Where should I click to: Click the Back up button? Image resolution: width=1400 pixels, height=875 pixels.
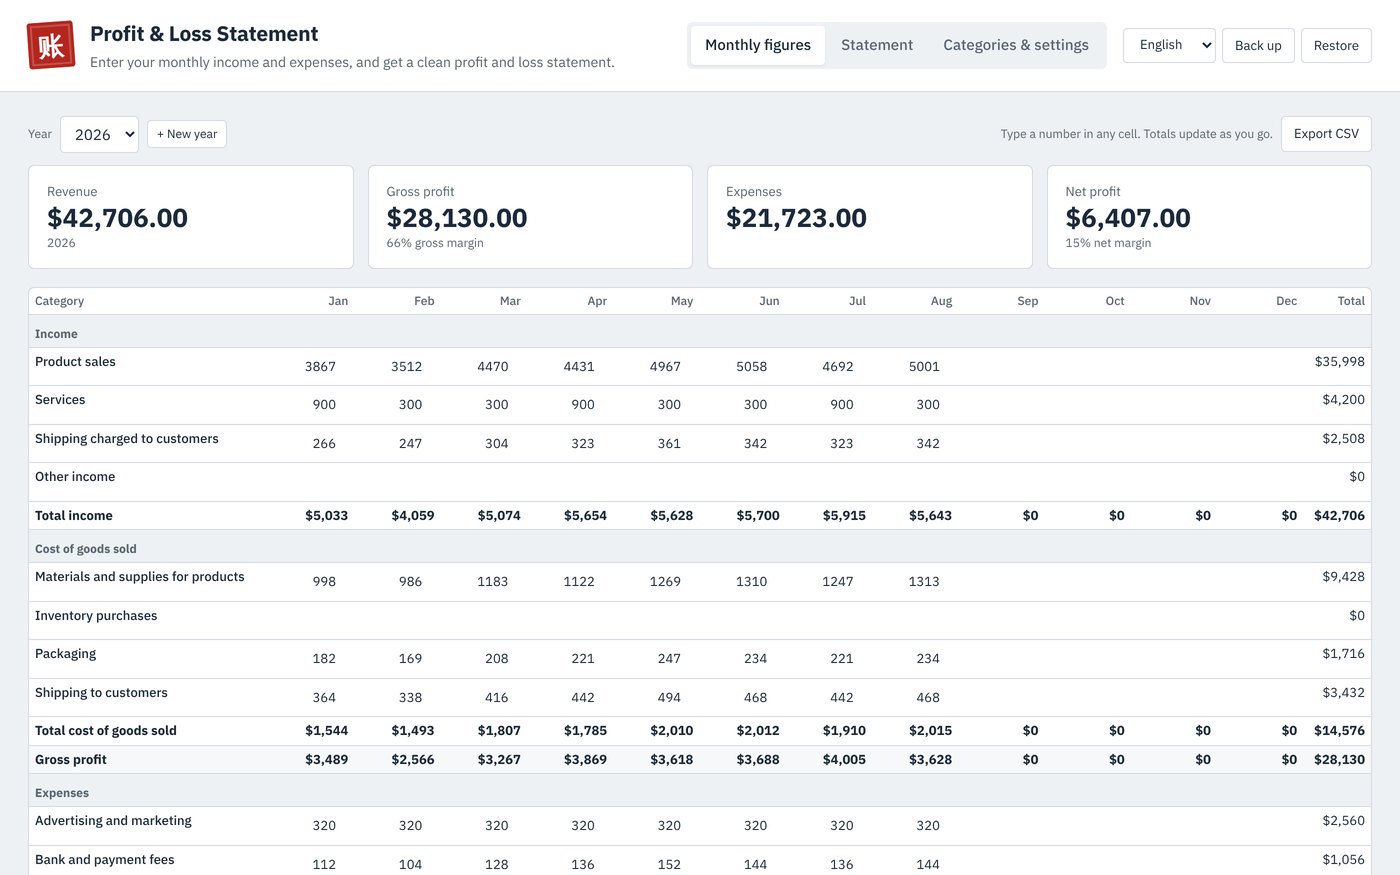tap(1258, 45)
